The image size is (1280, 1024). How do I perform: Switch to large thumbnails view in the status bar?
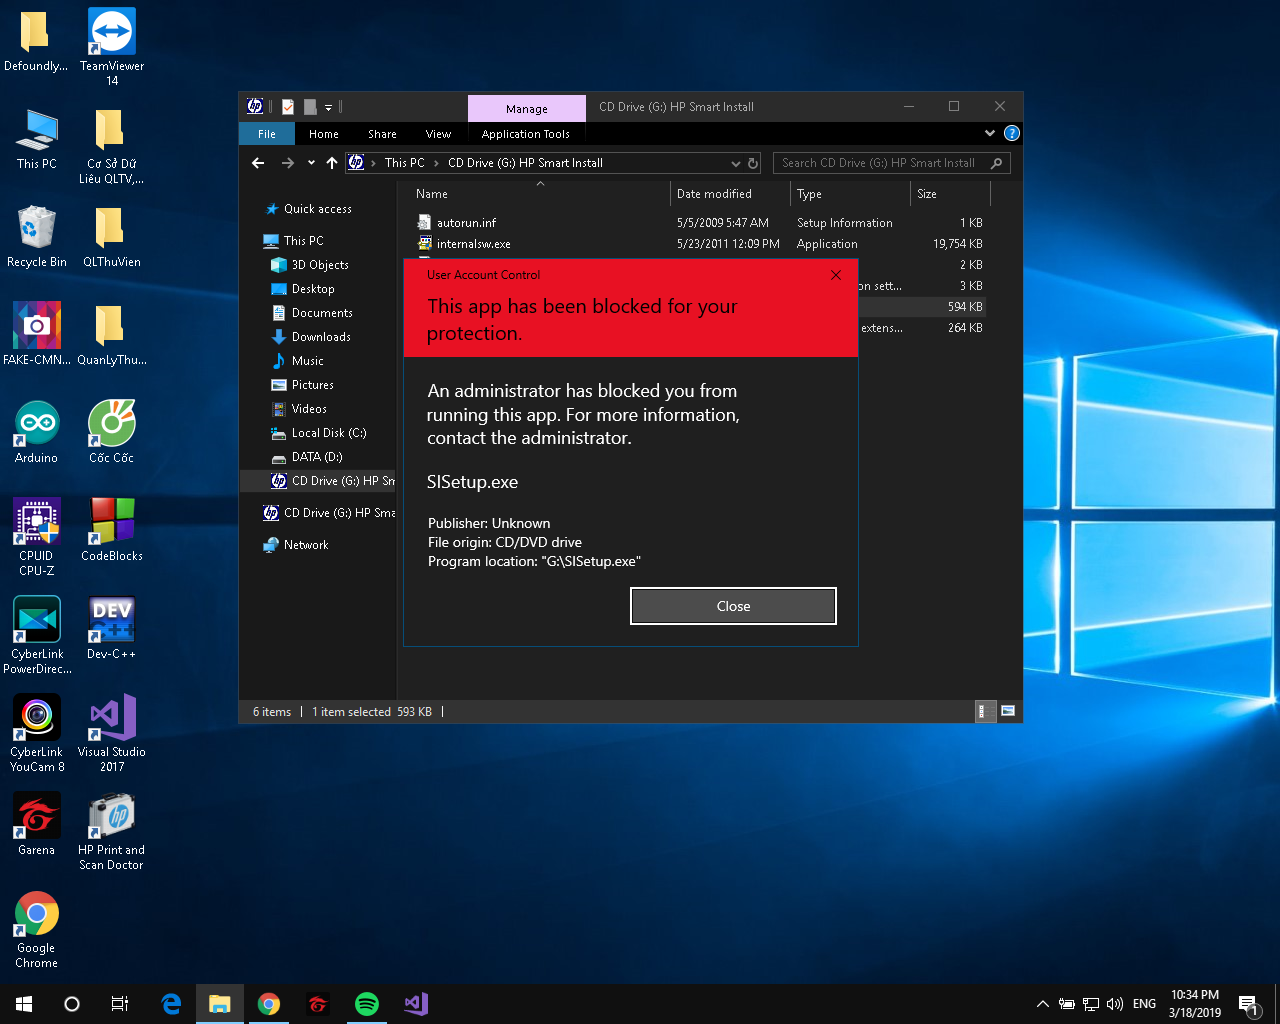click(x=1008, y=711)
